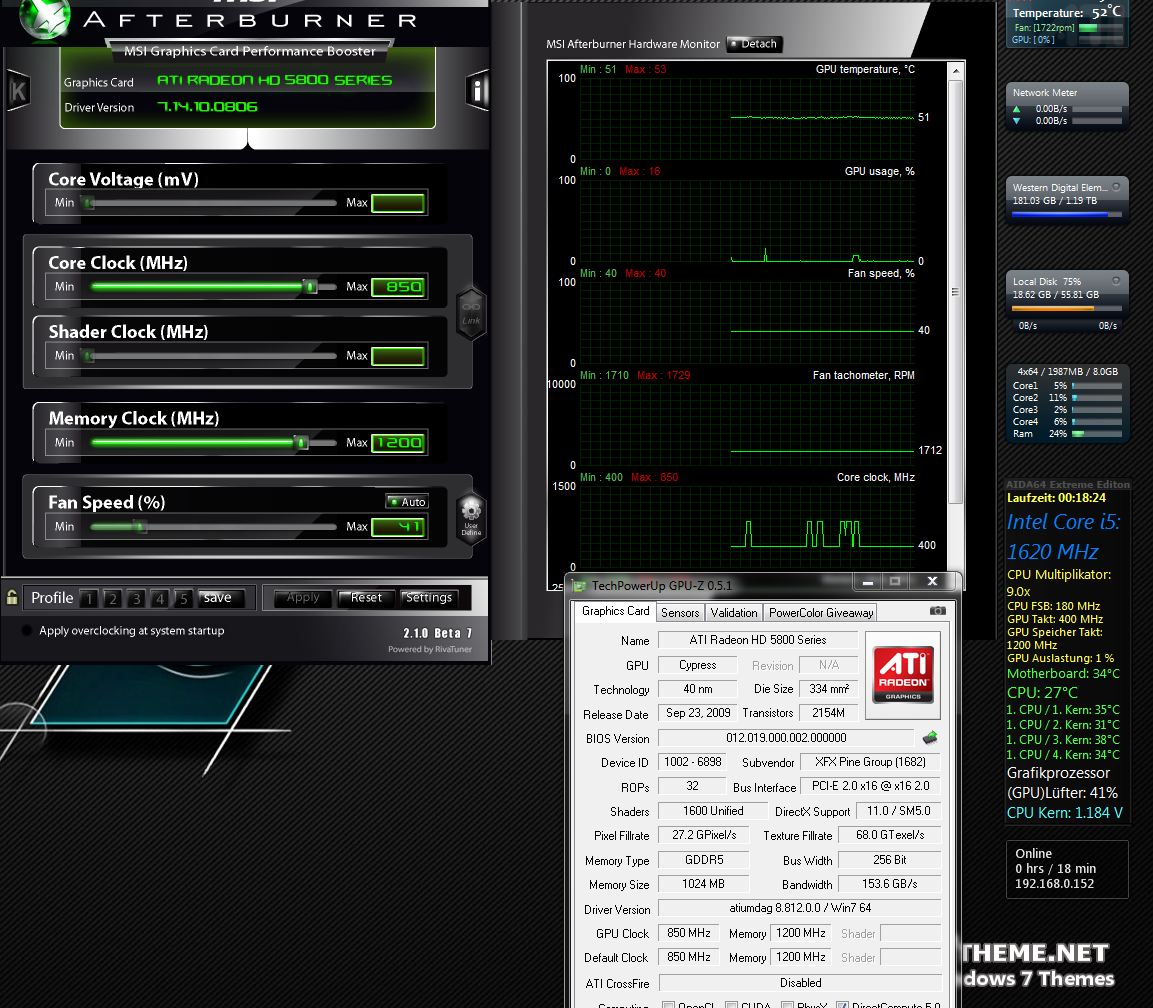The width and height of the screenshot is (1153, 1008).
Task: Click the Shader Clock value field
Action: point(398,356)
